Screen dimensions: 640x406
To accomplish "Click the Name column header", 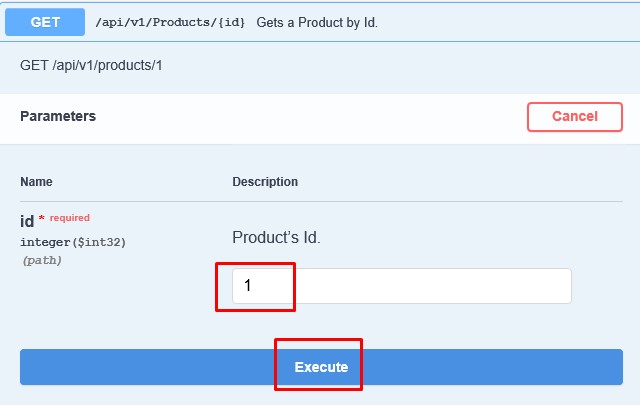I will point(36,182).
